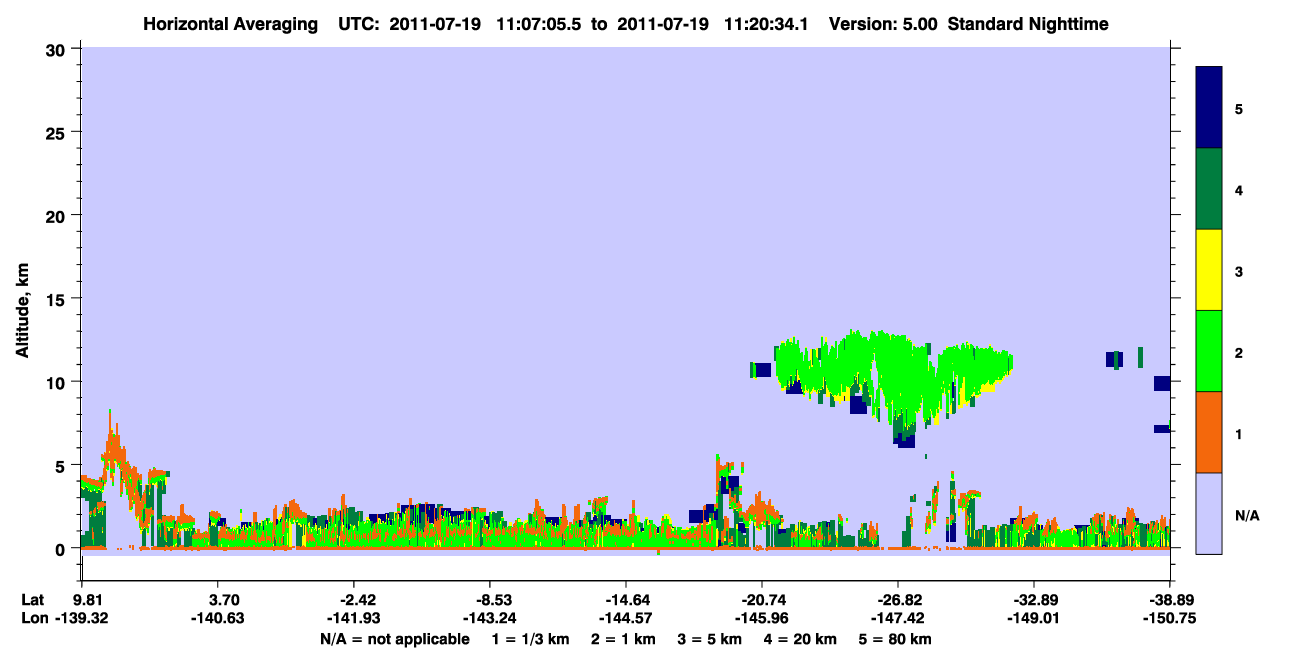Click the dark green colorbar segment labeled 4

click(x=1209, y=189)
